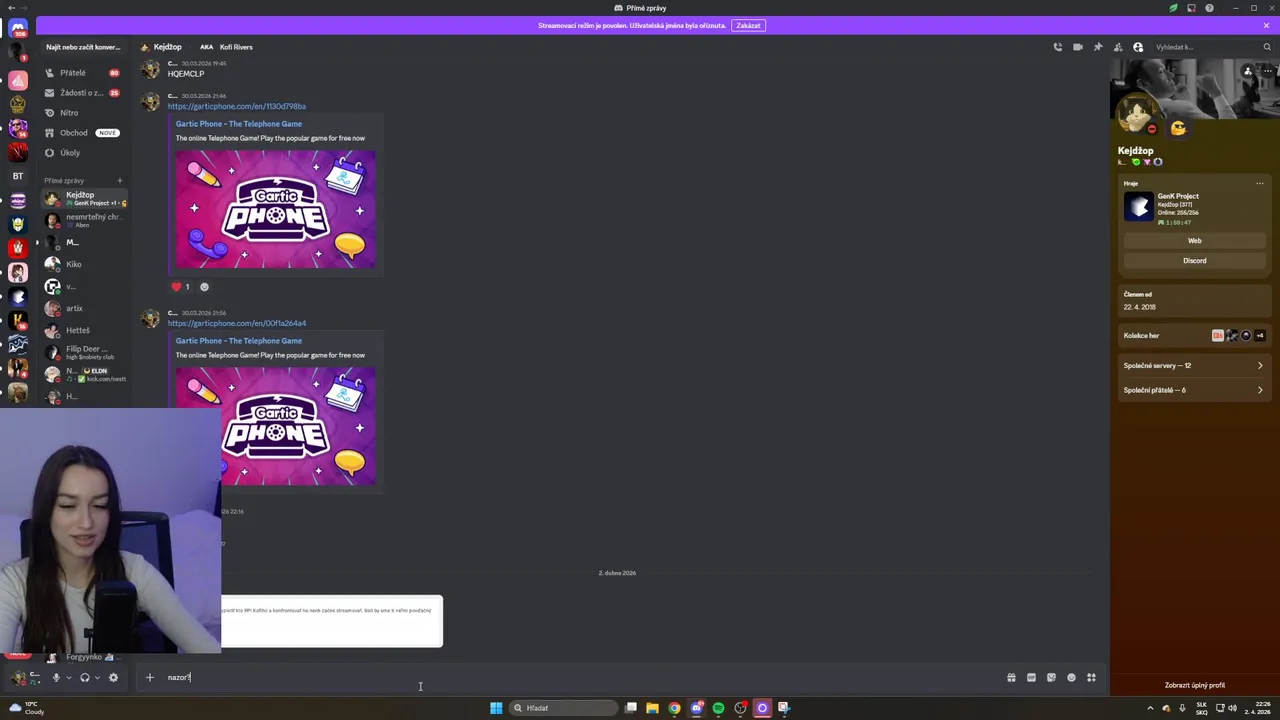Image resolution: width=1280 pixels, height=720 pixels.
Task: Click the Vyhledat search field
Action: [1213, 47]
